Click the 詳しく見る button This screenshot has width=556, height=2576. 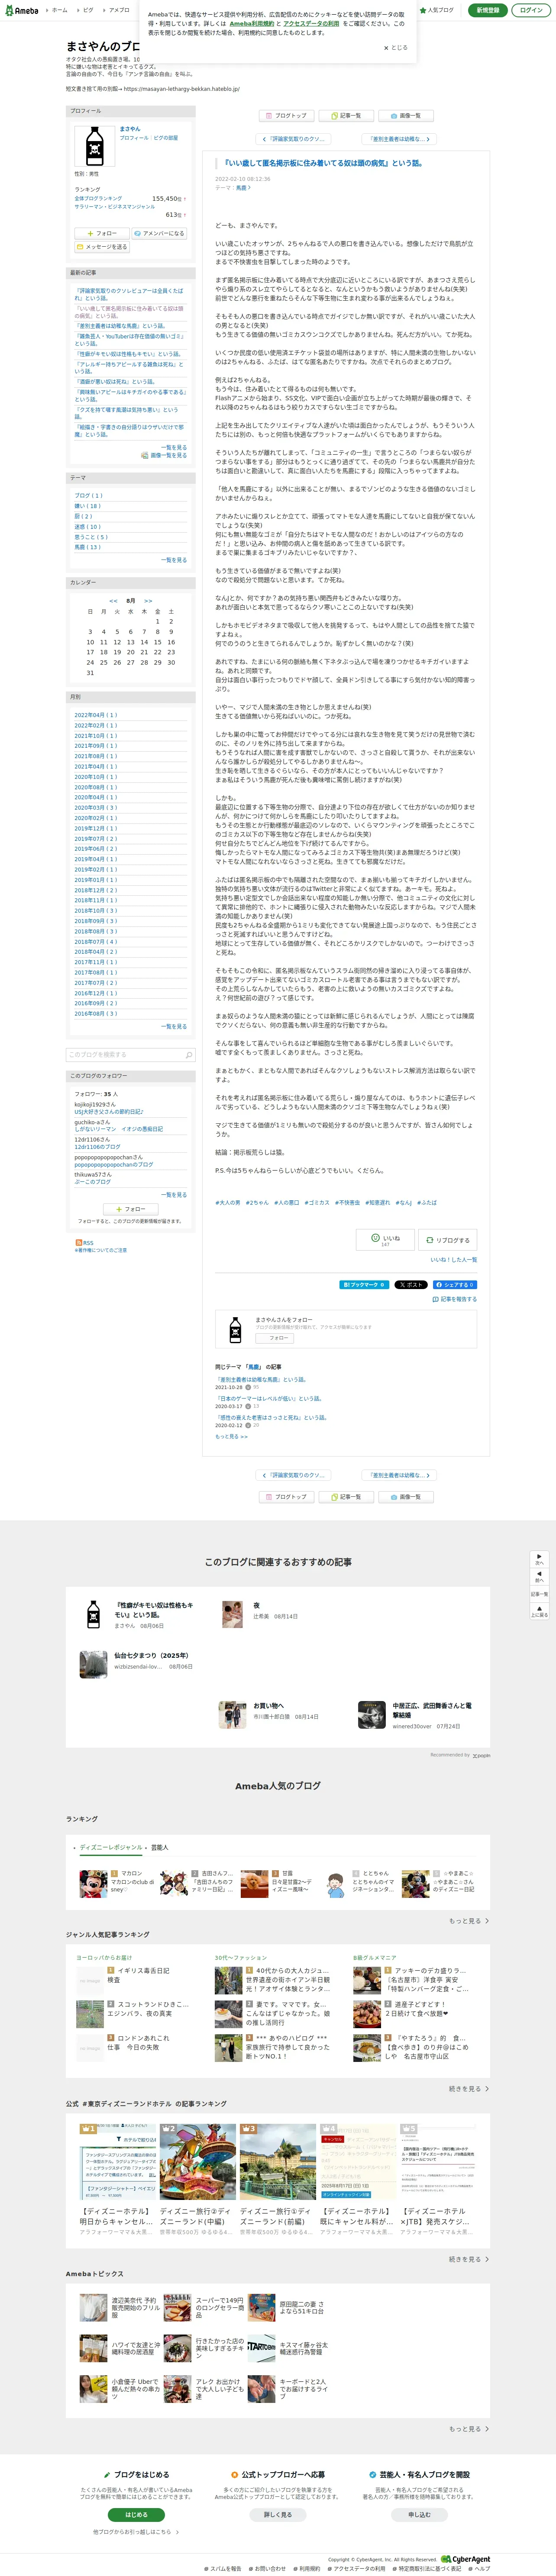pyautogui.click(x=278, y=2515)
